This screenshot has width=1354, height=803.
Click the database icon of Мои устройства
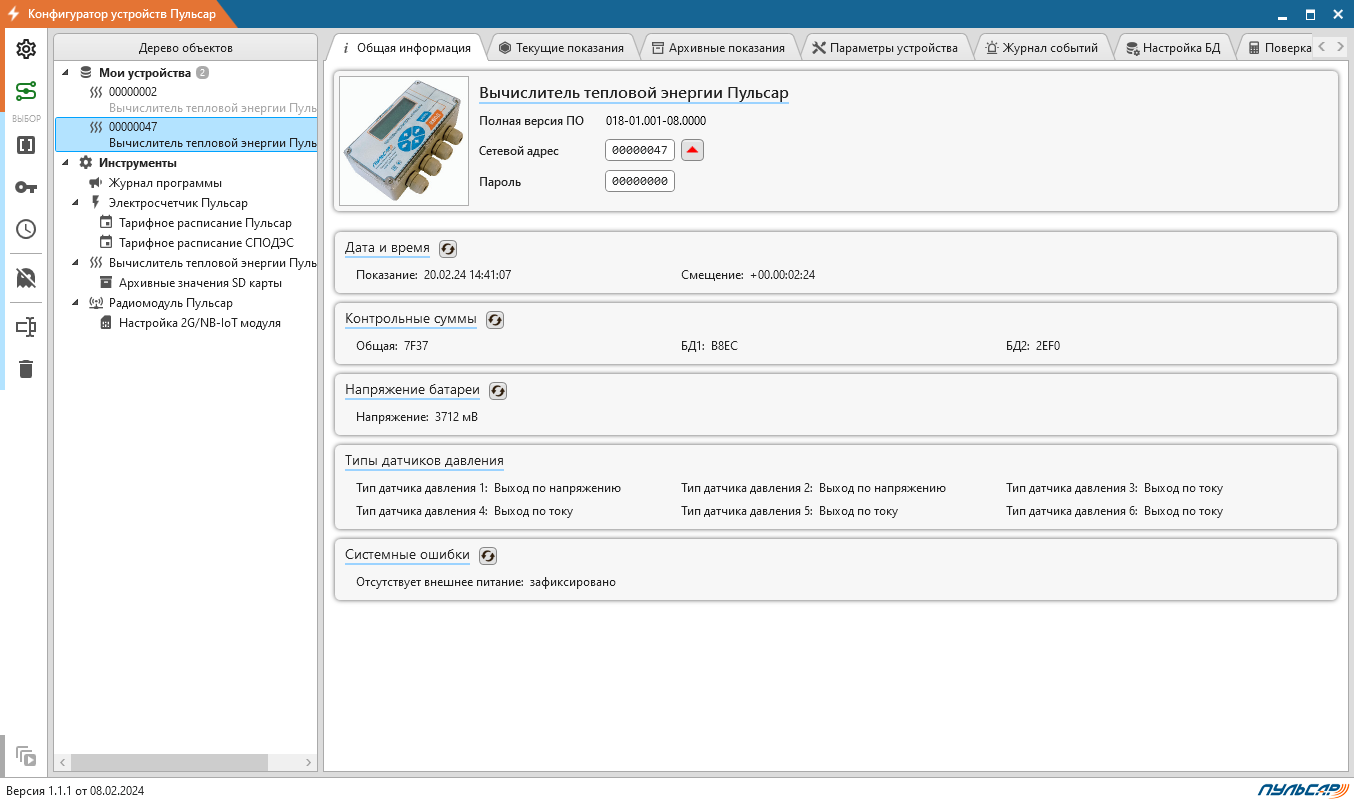point(86,73)
